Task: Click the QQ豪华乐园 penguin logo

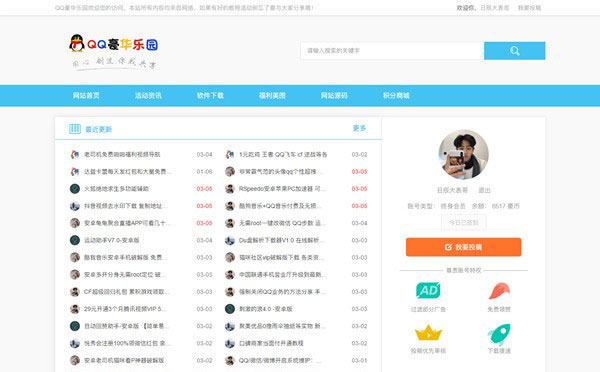Action: (x=114, y=51)
